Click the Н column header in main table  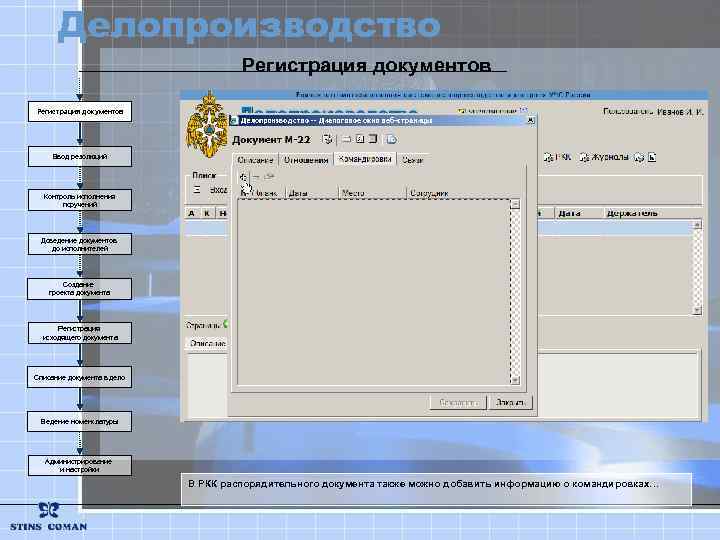click(x=222, y=214)
